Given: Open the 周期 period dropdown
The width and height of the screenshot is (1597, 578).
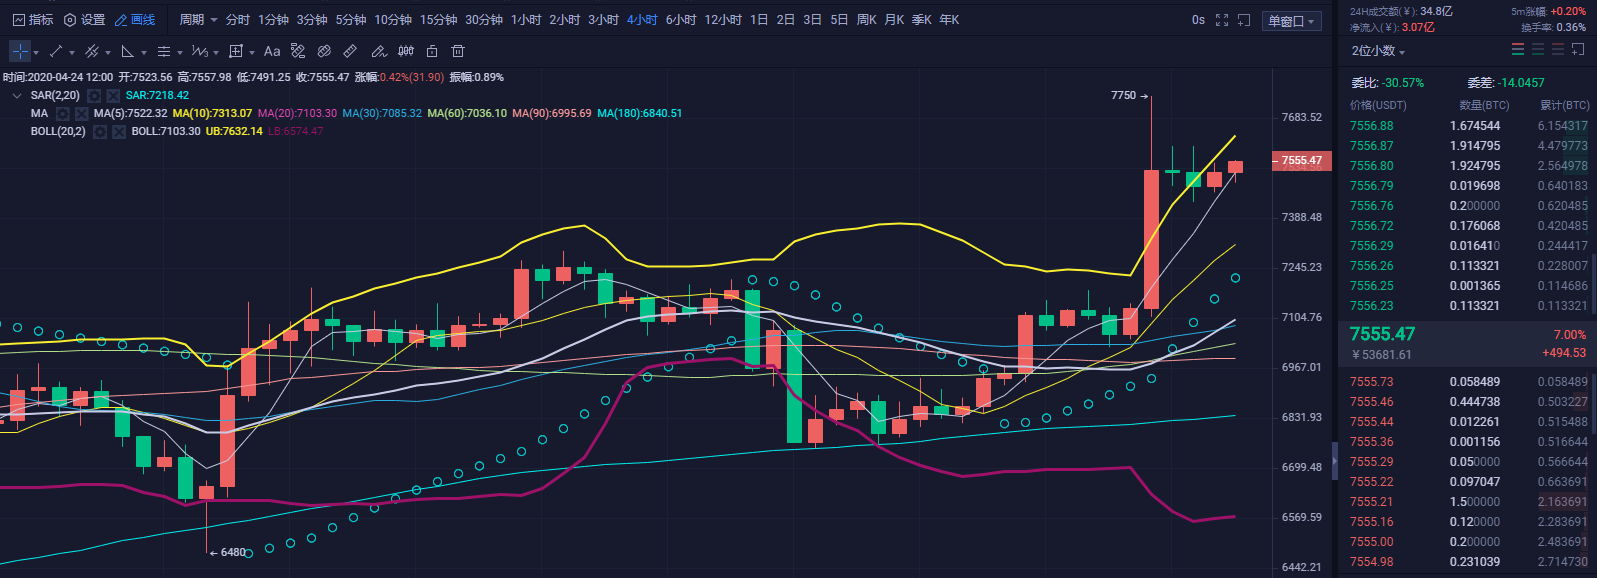Looking at the screenshot, I should (x=197, y=20).
